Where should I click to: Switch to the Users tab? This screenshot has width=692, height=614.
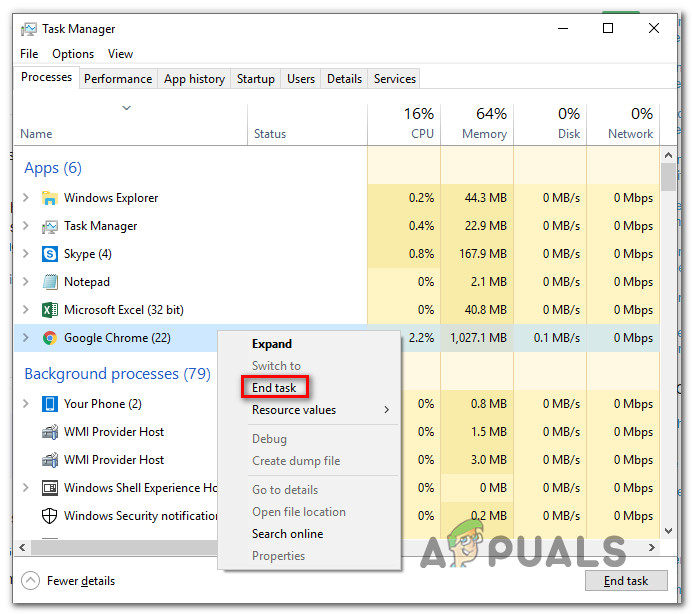301,79
